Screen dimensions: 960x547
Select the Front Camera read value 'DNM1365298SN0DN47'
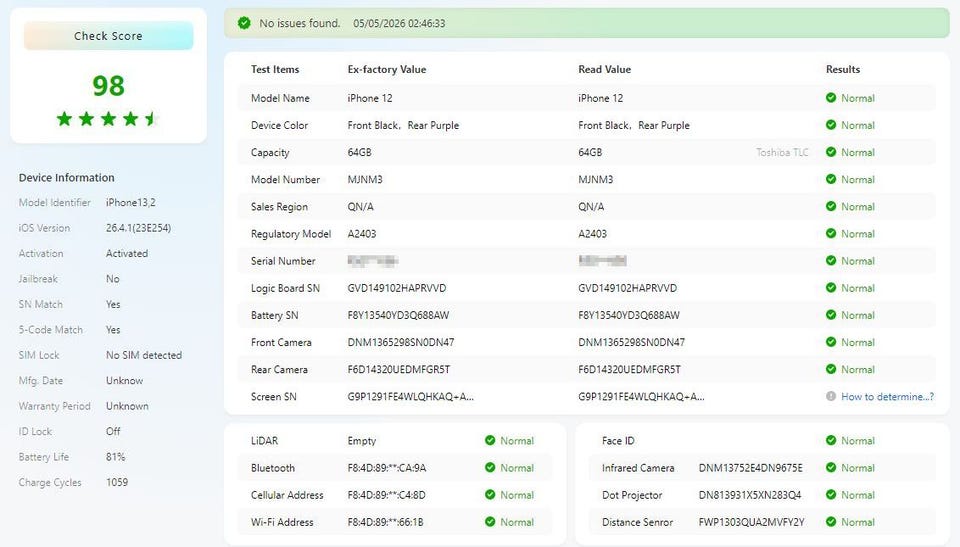631,342
